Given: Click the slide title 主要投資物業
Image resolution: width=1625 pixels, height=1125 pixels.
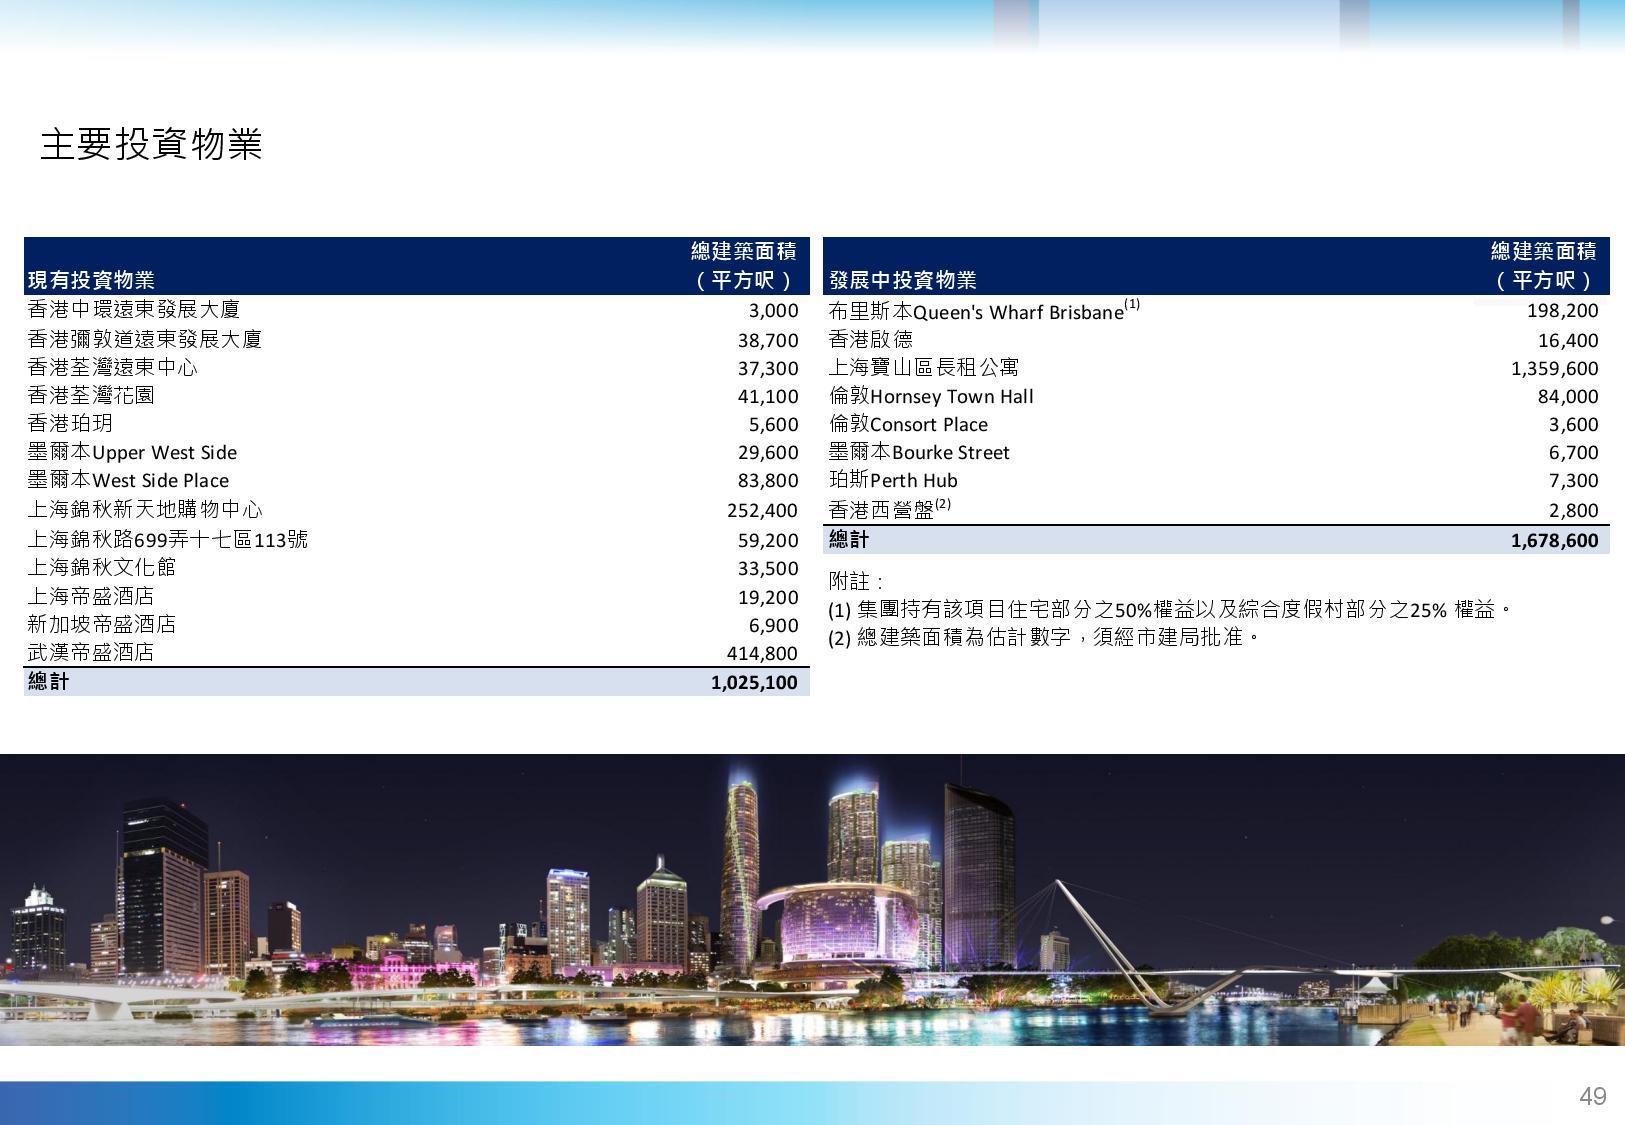Looking at the screenshot, I should coord(151,144).
